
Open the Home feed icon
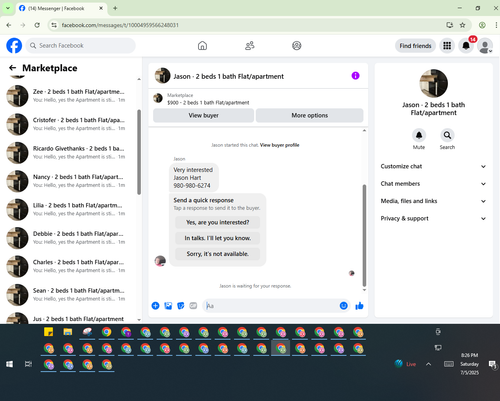coord(202,46)
